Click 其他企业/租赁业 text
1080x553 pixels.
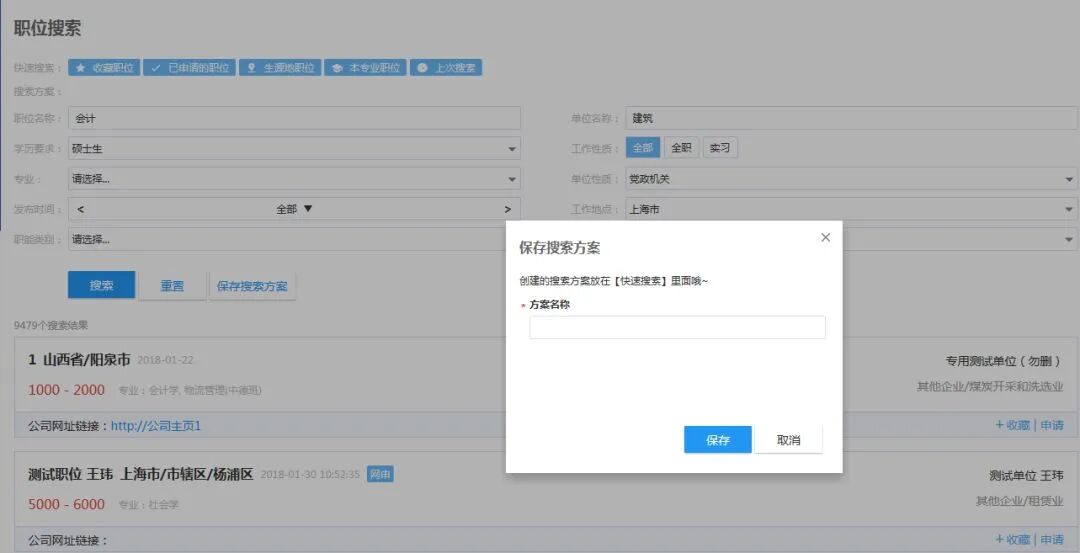(x=1019, y=501)
